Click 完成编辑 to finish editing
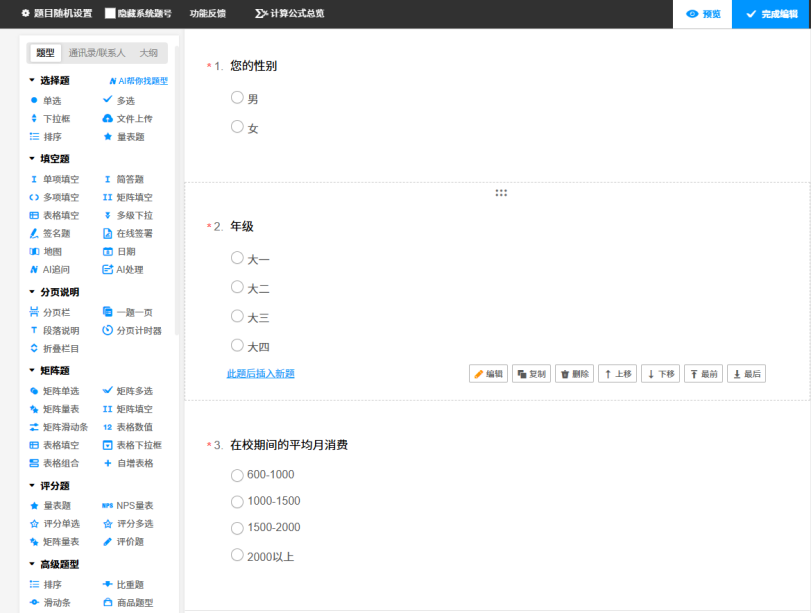Viewport: 812px width, 613px height. coord(771,14)
